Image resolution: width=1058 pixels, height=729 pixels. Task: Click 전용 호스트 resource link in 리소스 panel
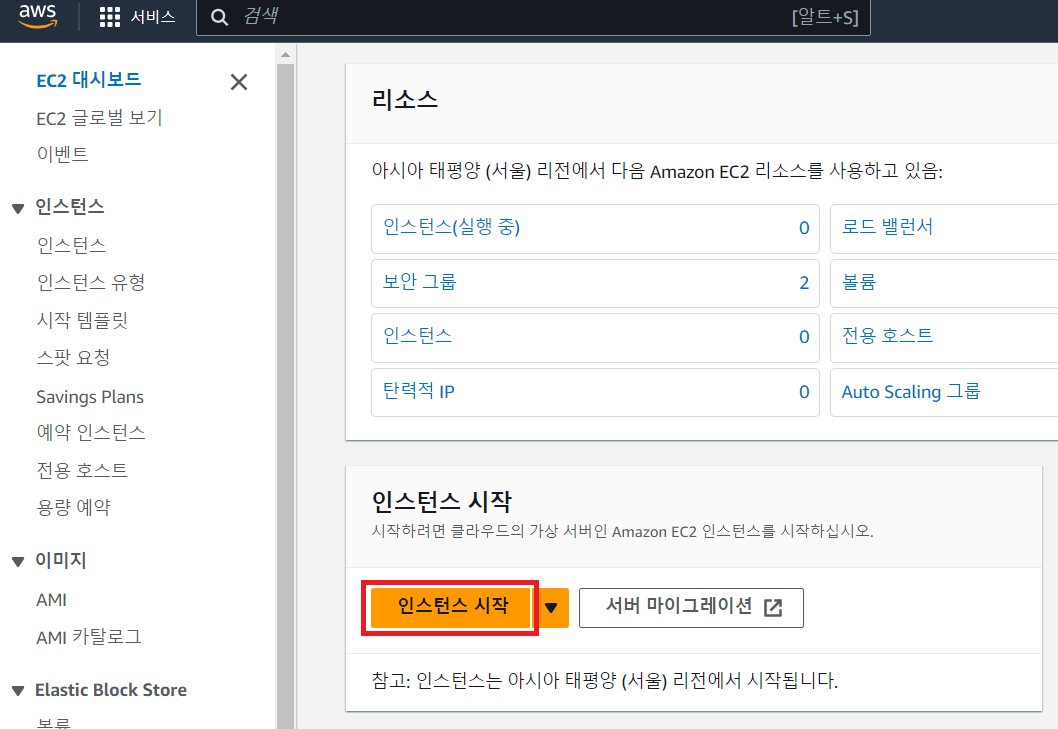click(887, 335)
